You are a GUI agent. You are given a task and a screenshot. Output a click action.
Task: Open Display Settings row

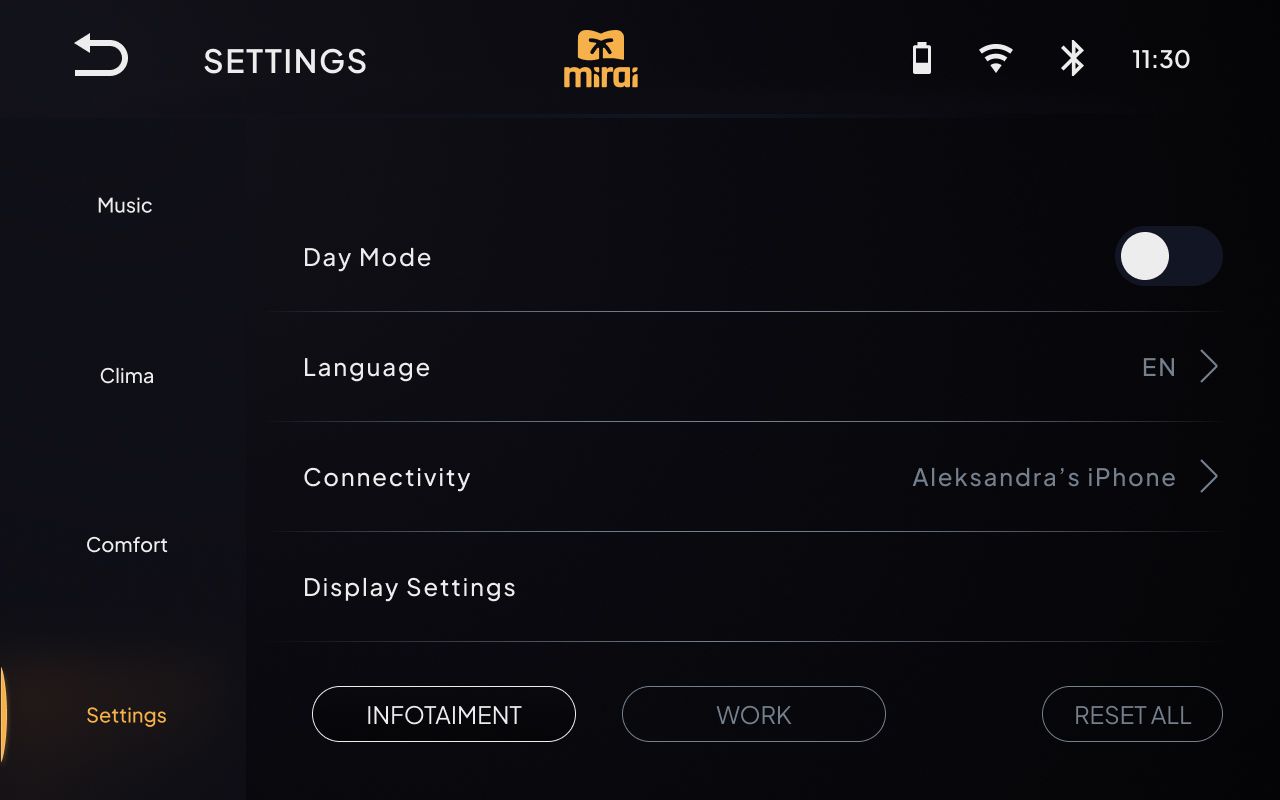coord(745,587)
